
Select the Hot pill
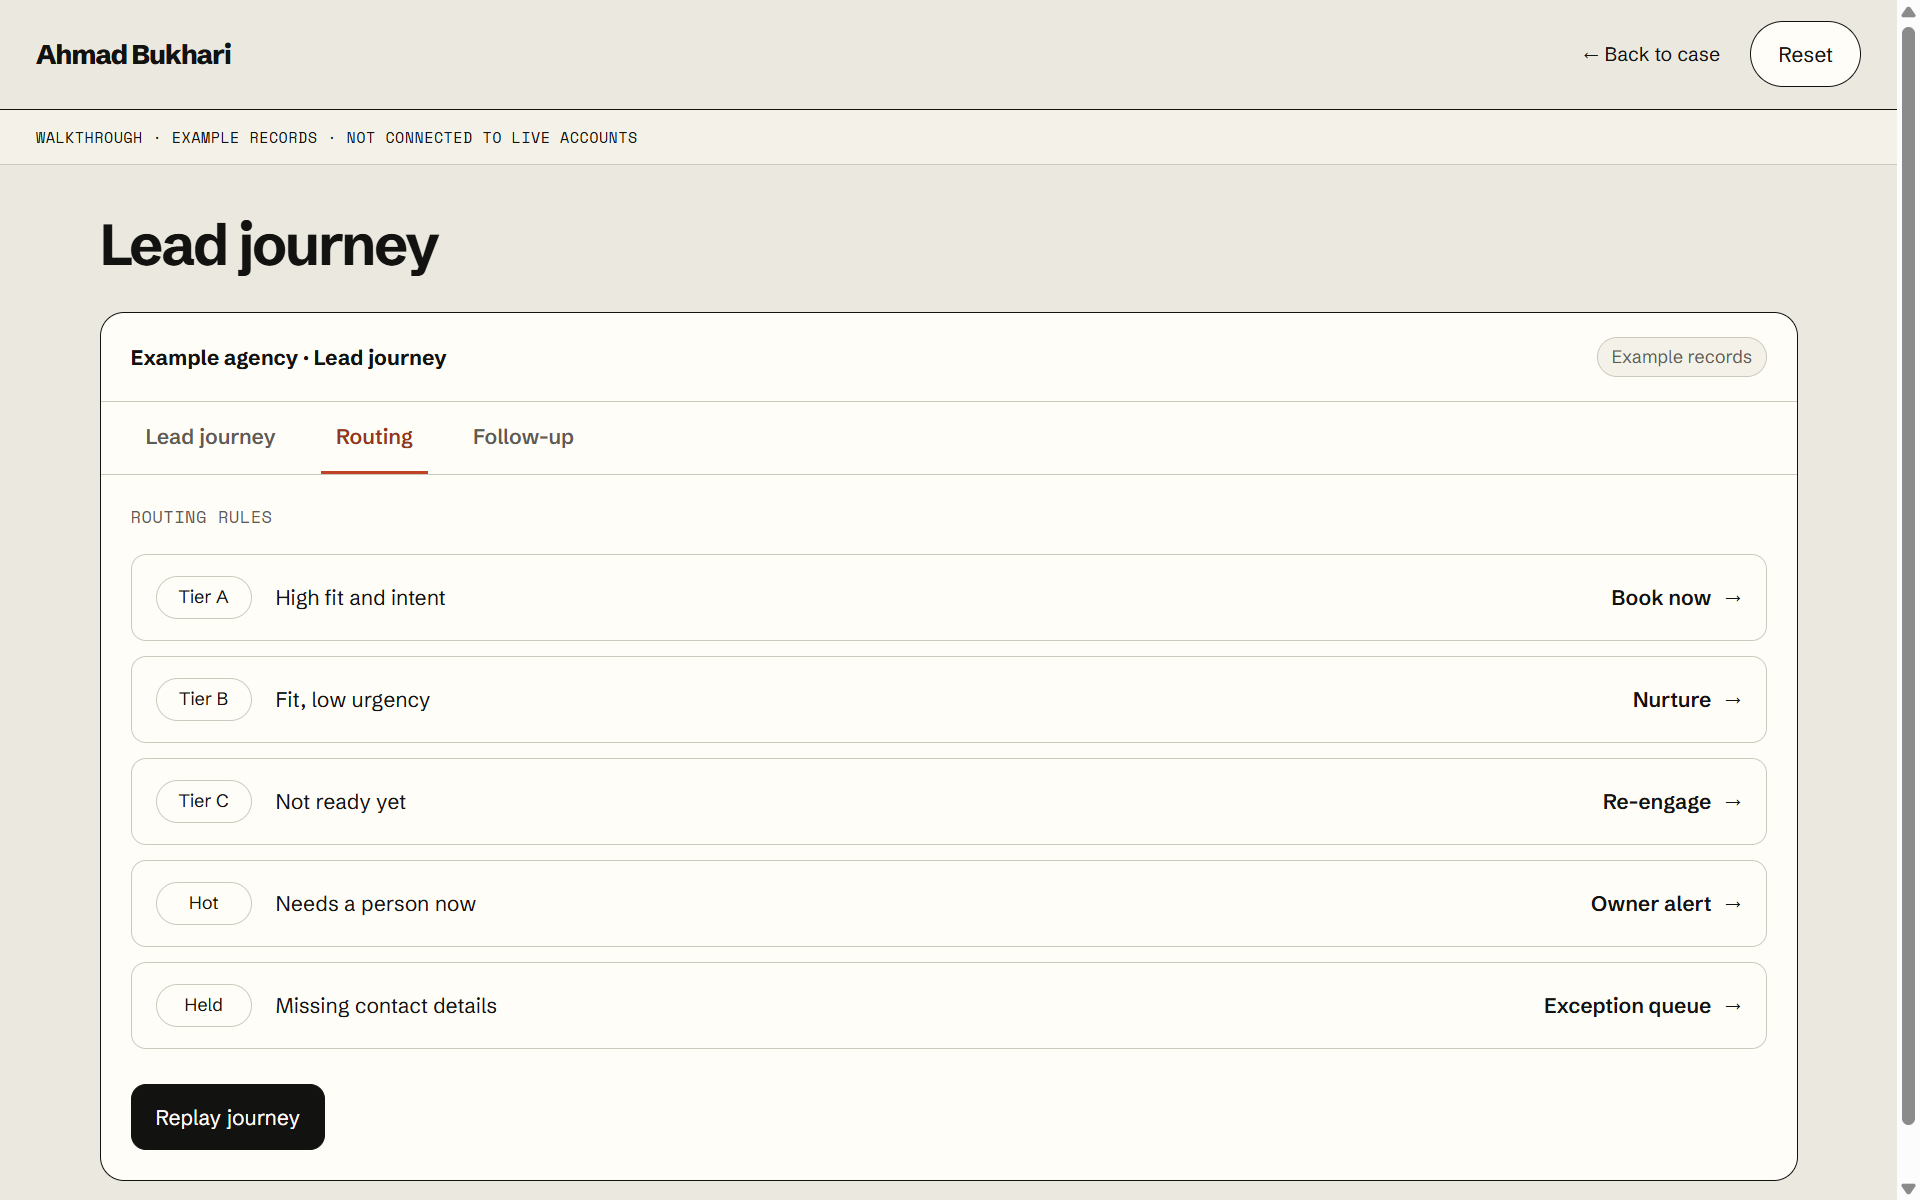click(x=204, y=903)
